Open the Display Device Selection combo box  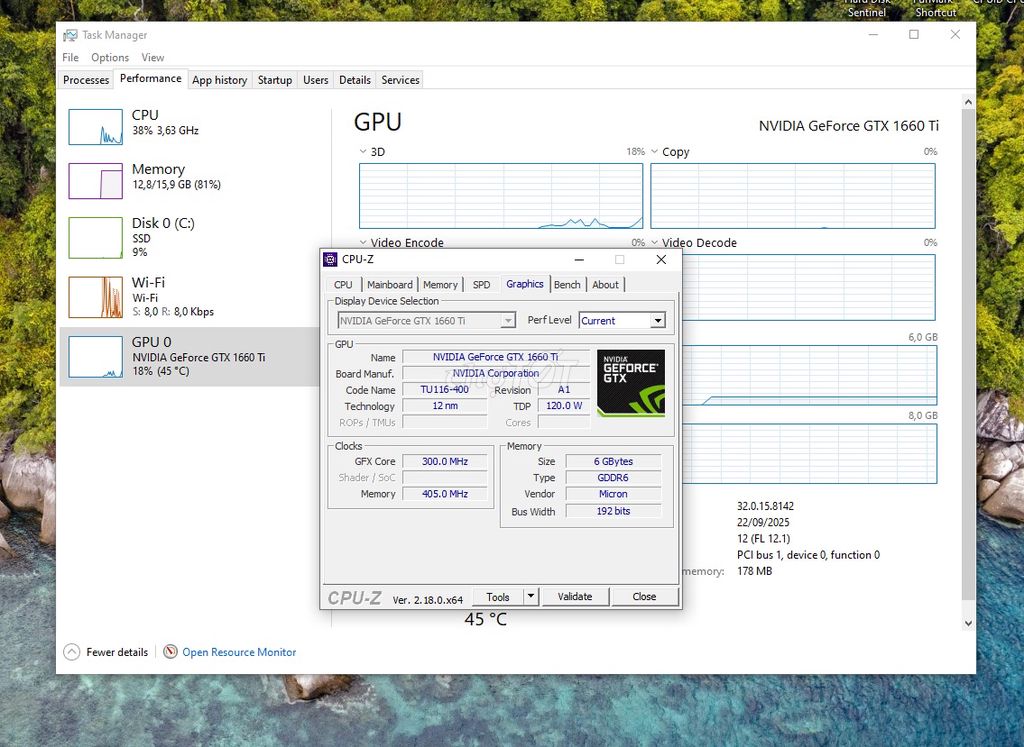click(x=426, y=321)
